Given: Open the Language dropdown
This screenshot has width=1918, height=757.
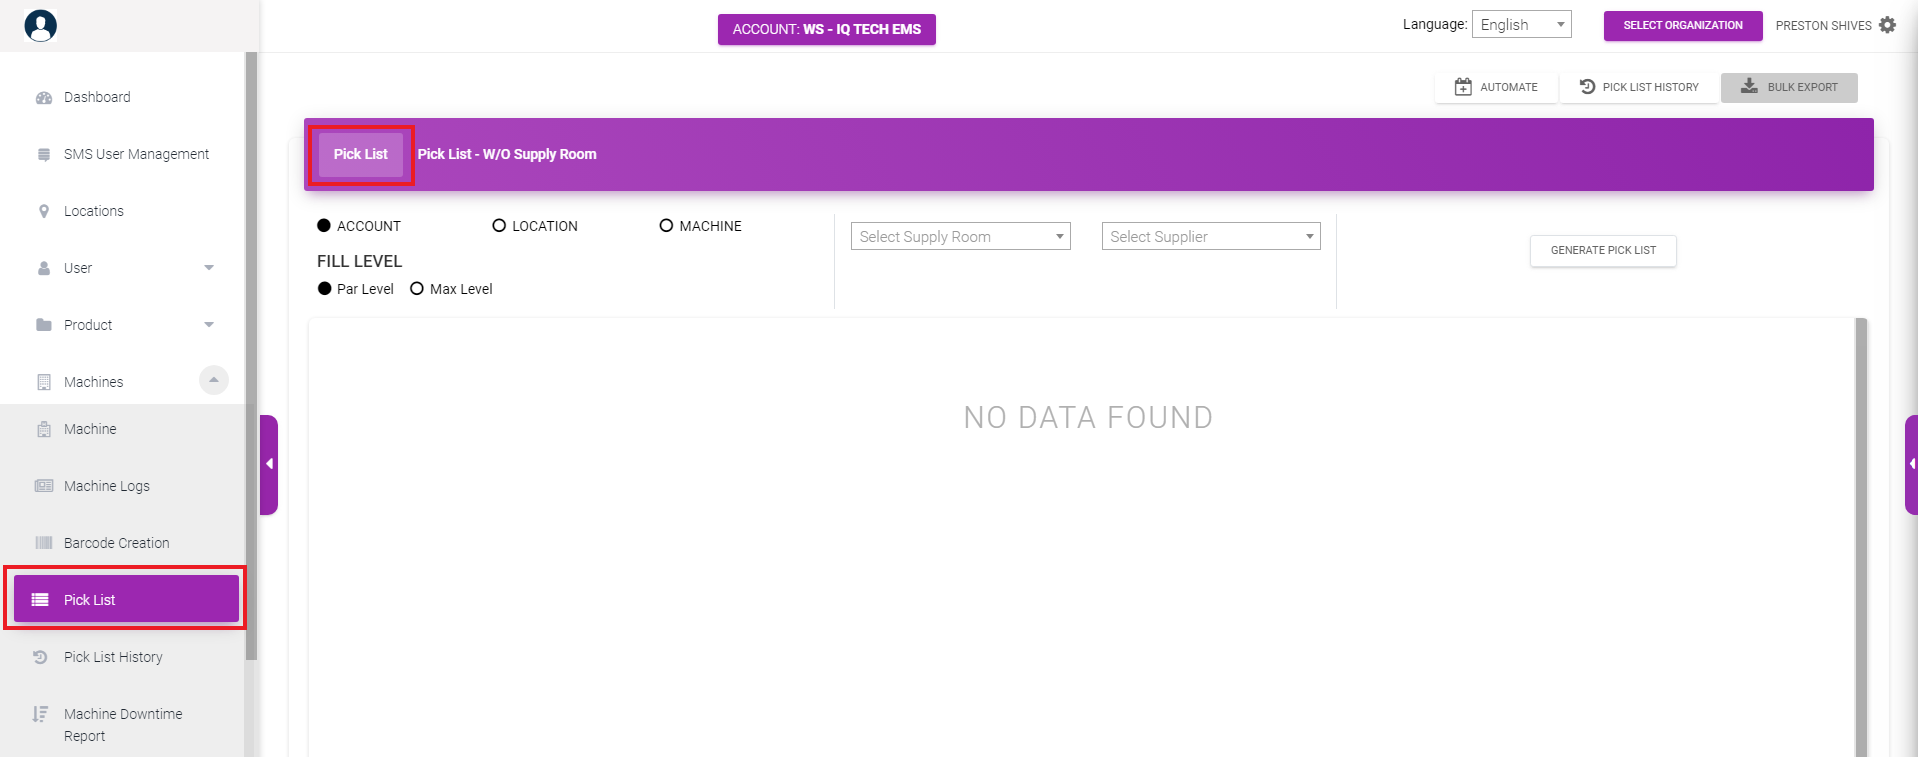Looking at the screenshot, I should 1521,24.
